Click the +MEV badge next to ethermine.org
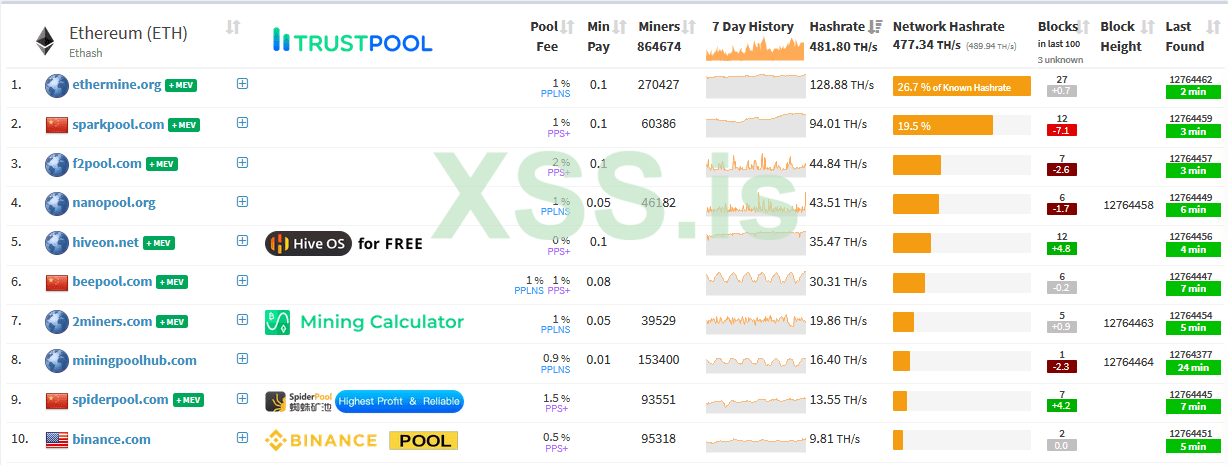 (181, 85)
